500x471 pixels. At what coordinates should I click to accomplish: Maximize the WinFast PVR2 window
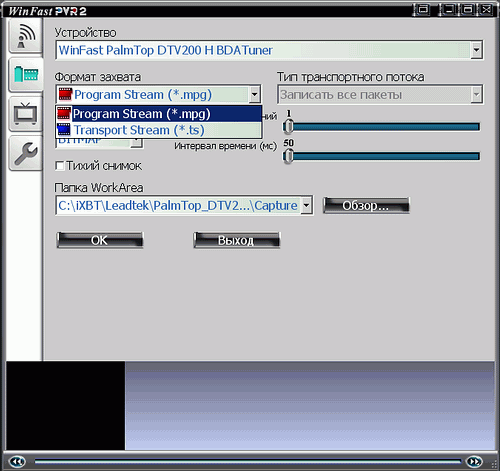[x=467, y=10]
